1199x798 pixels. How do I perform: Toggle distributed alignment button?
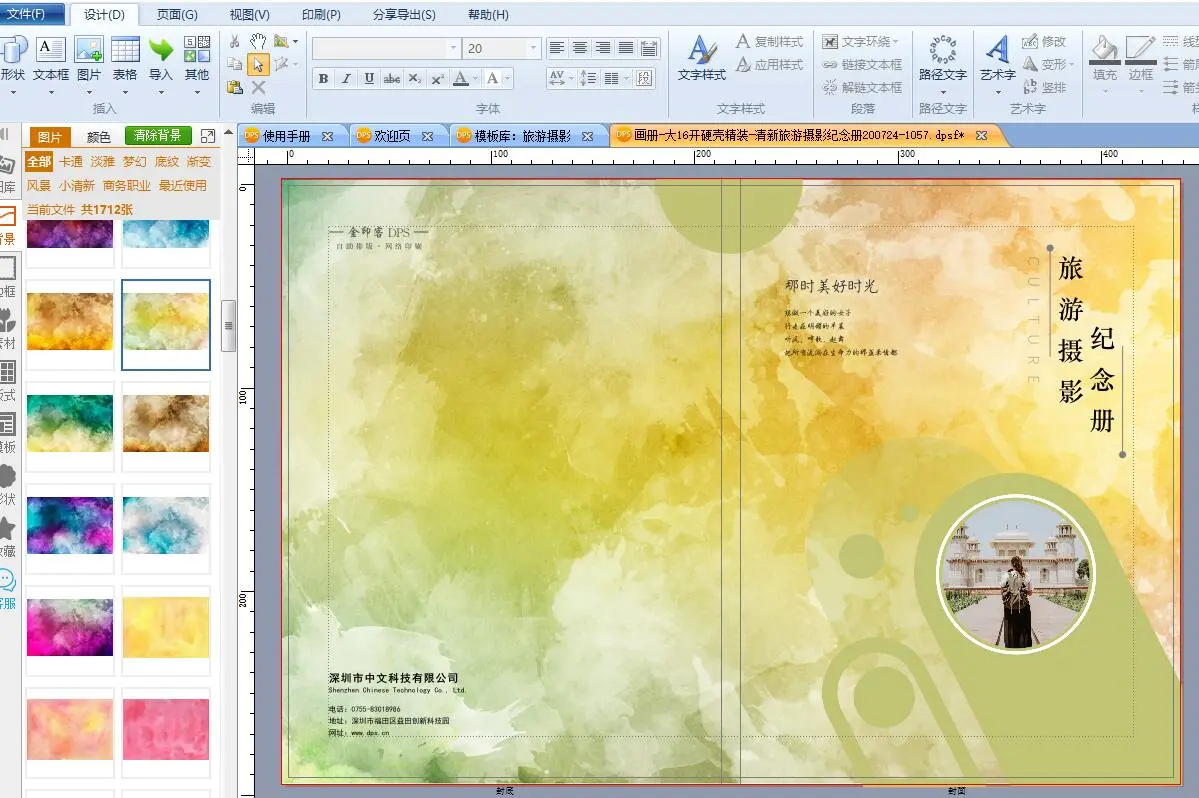648,47
